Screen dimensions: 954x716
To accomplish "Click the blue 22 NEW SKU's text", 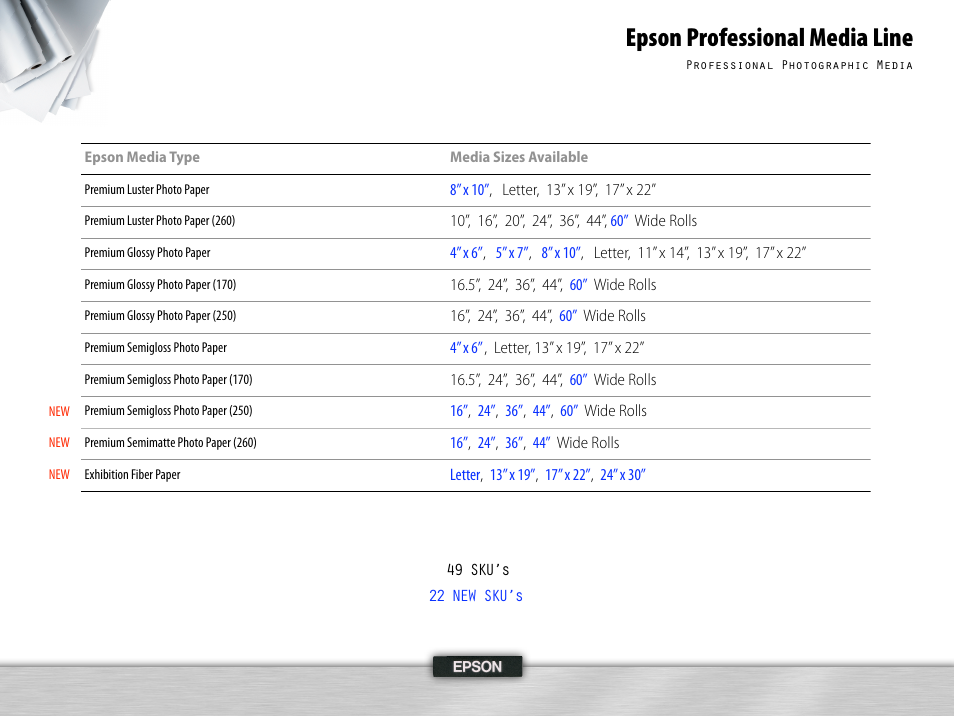I will click(476, 595).
